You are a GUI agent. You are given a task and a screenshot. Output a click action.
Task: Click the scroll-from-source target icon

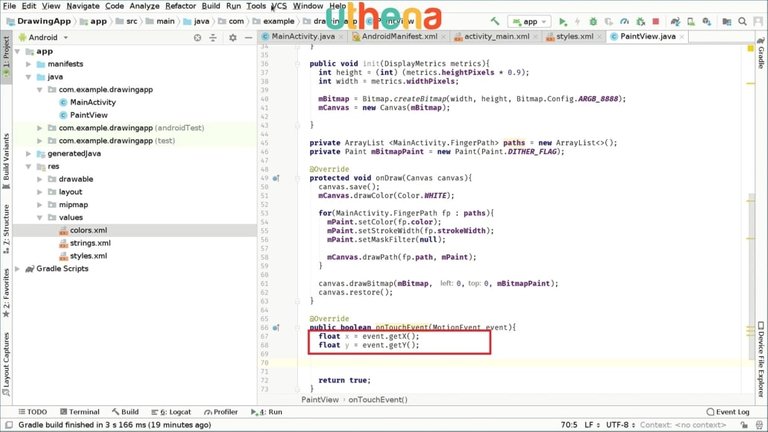tap(199, 37)
